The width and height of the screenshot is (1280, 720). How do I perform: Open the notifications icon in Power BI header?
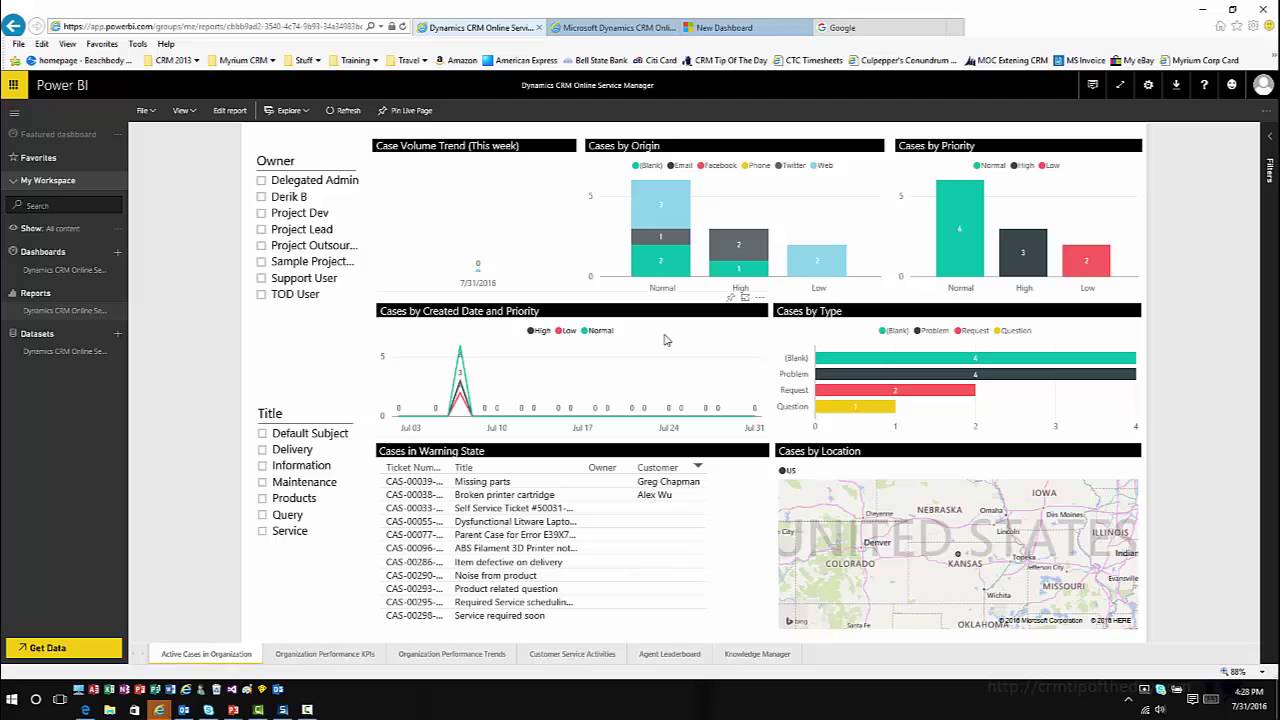1093,85
